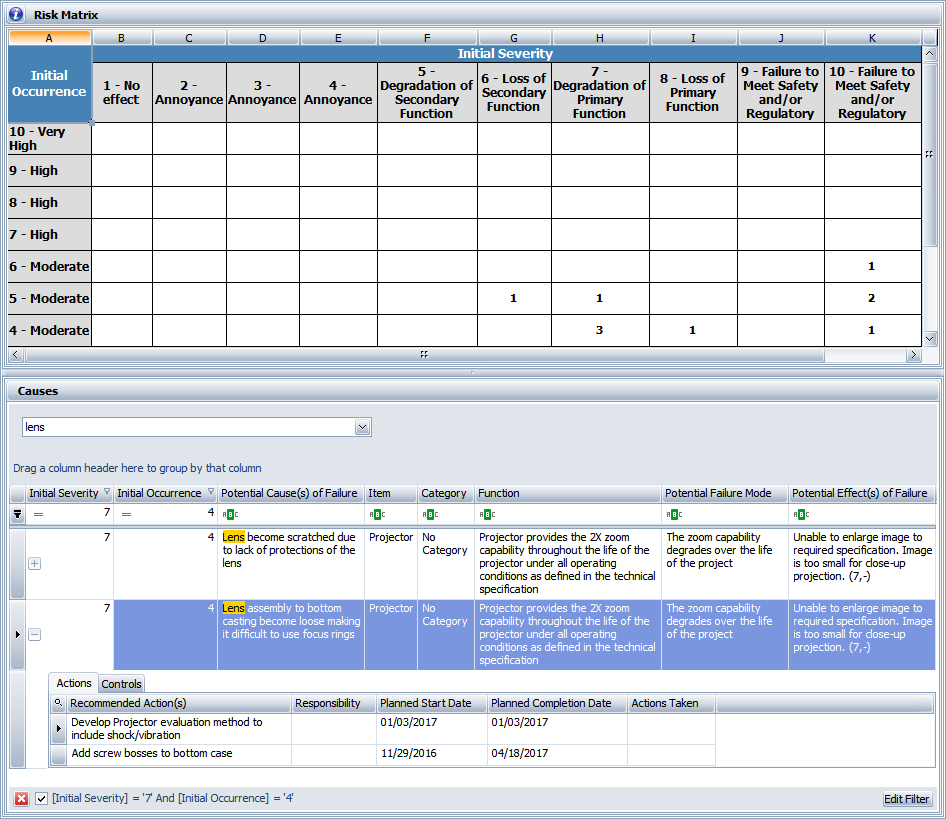
Task: Switch to the Controls tab
Action: tap(122, 684)
